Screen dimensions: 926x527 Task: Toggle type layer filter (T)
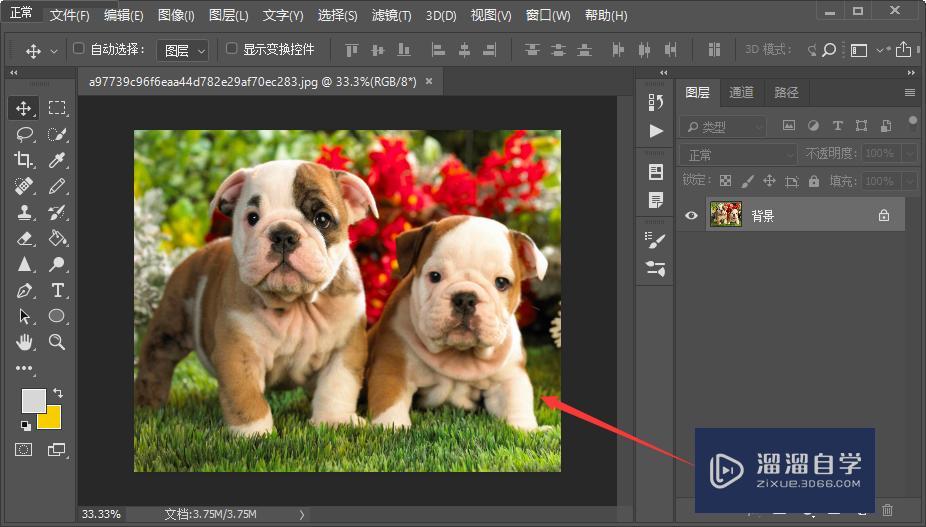point(837,125)
